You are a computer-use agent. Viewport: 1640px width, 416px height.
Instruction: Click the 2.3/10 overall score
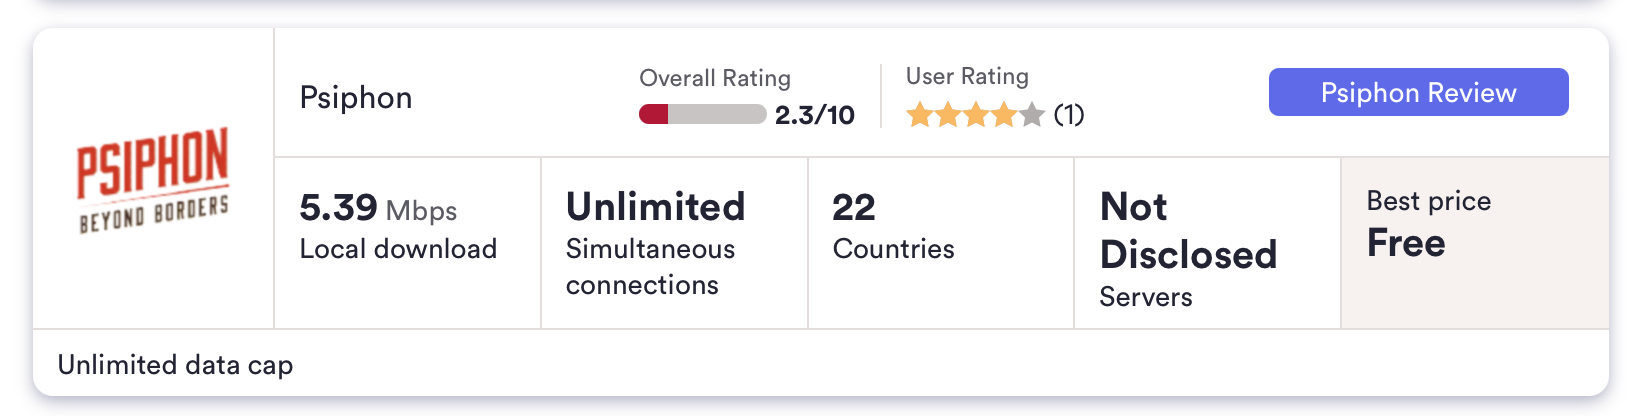(814, 115)
